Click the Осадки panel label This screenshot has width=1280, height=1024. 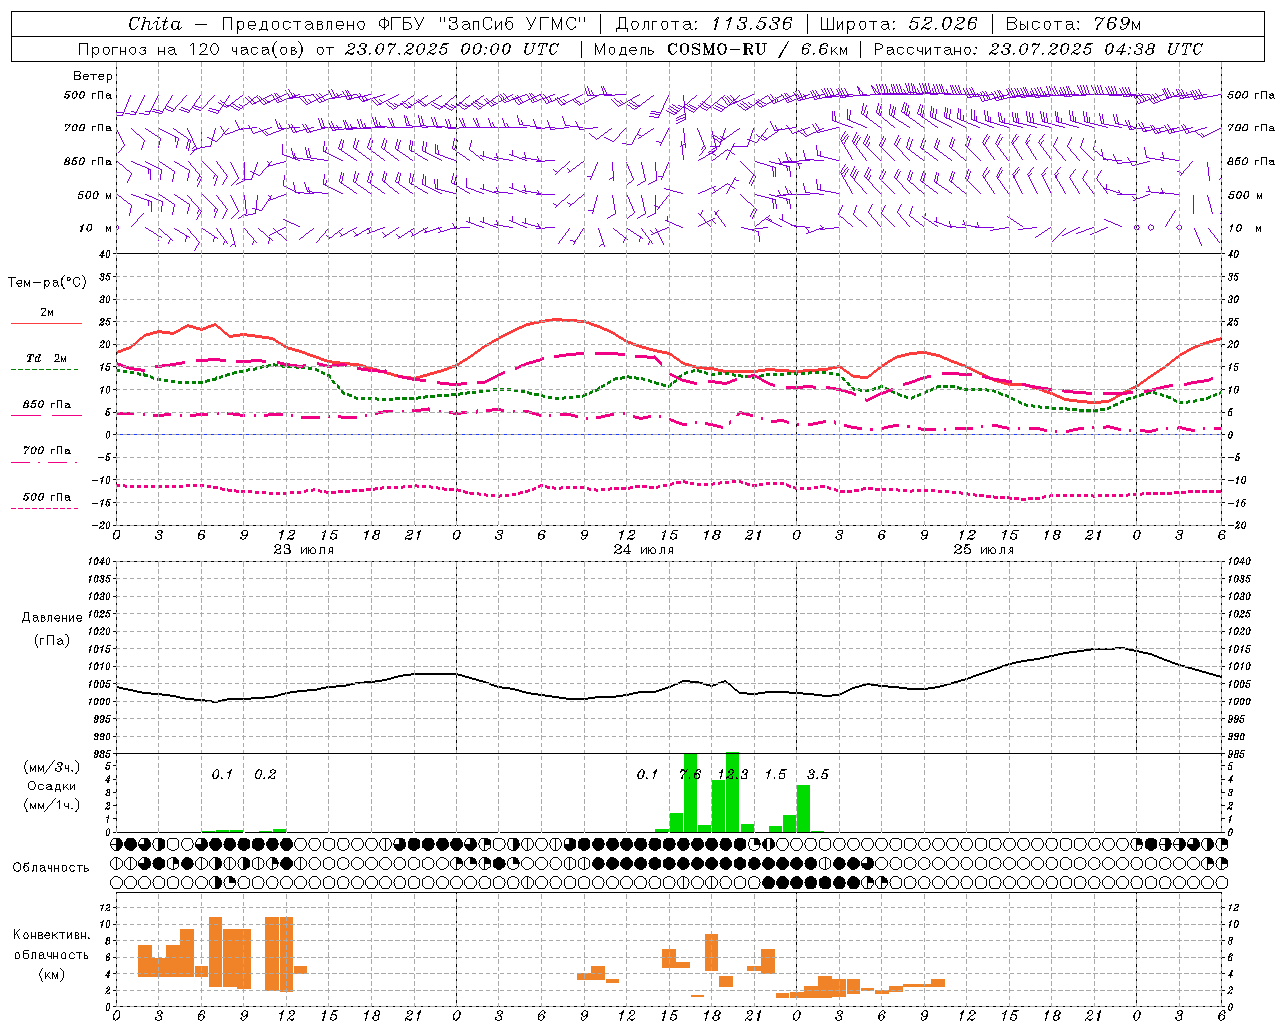point(52,786)
